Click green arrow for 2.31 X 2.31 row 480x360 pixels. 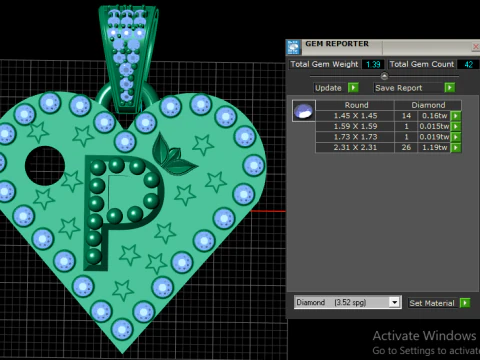[456, 148]
